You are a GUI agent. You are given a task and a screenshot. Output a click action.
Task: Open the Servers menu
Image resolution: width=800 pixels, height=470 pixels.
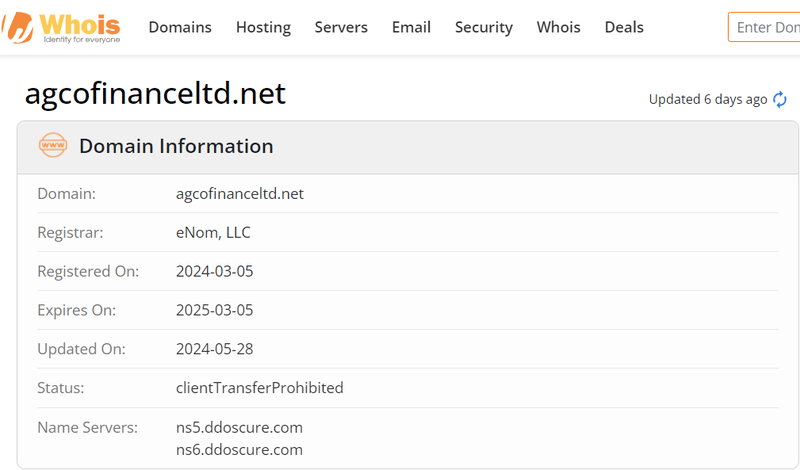click(x=341, y=27)
